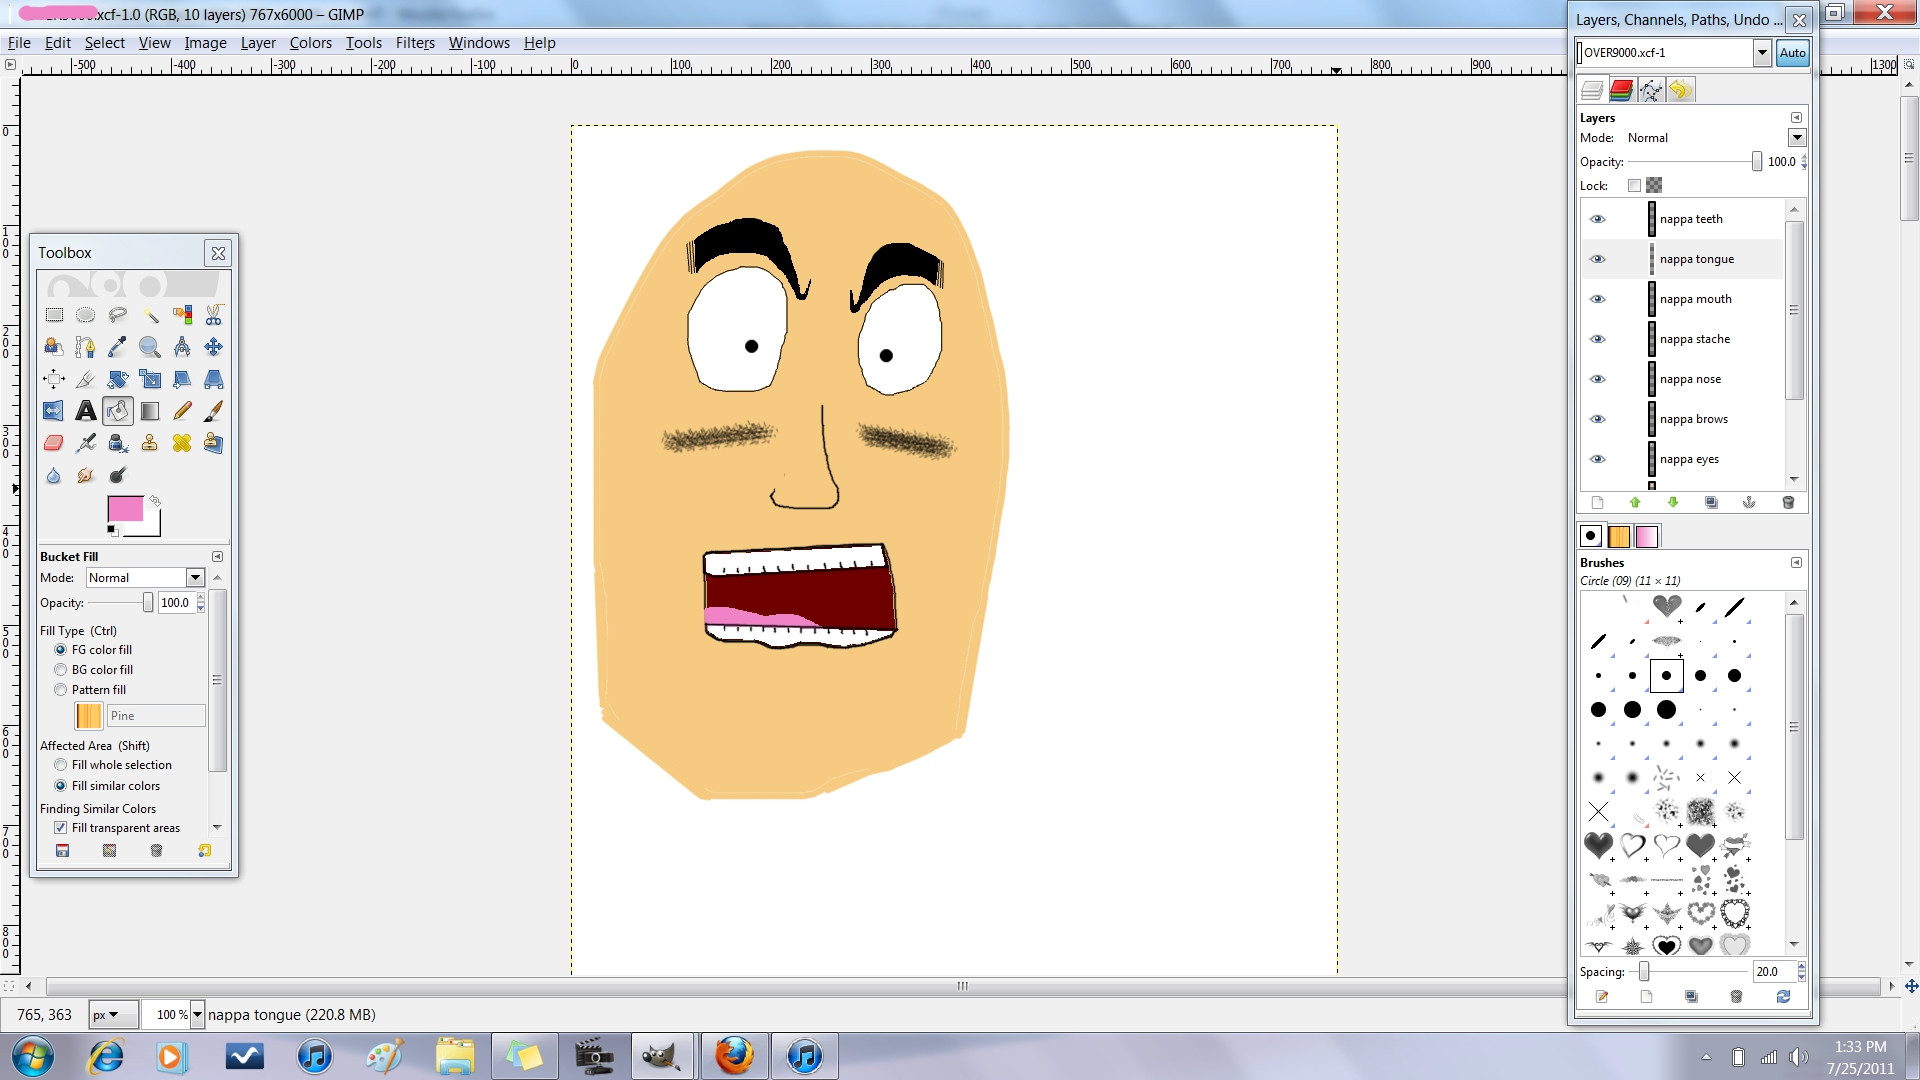
Task: Open the Select menu
Action: [x=104, y=43]
